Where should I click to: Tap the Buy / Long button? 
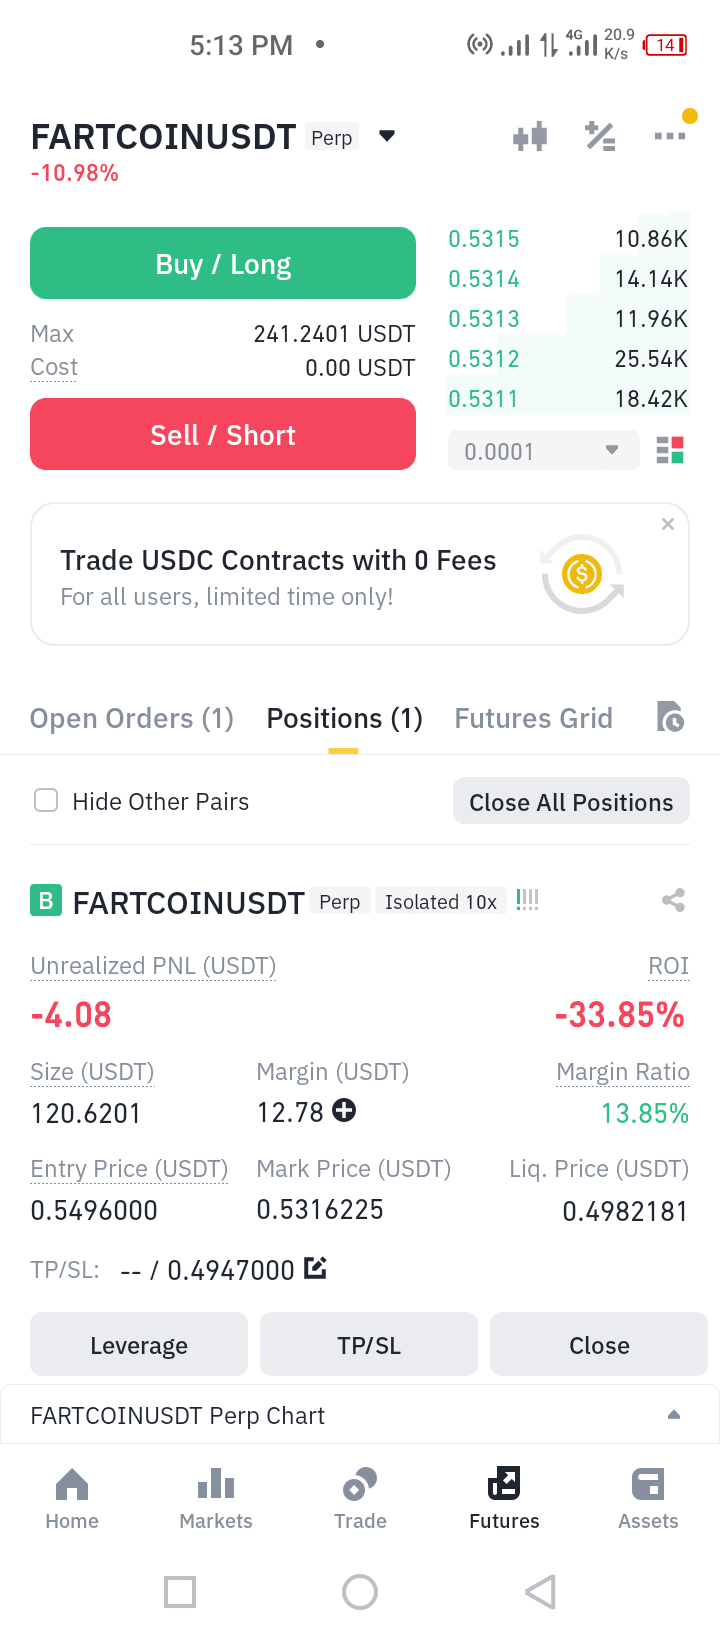click(x=223, y=263)
